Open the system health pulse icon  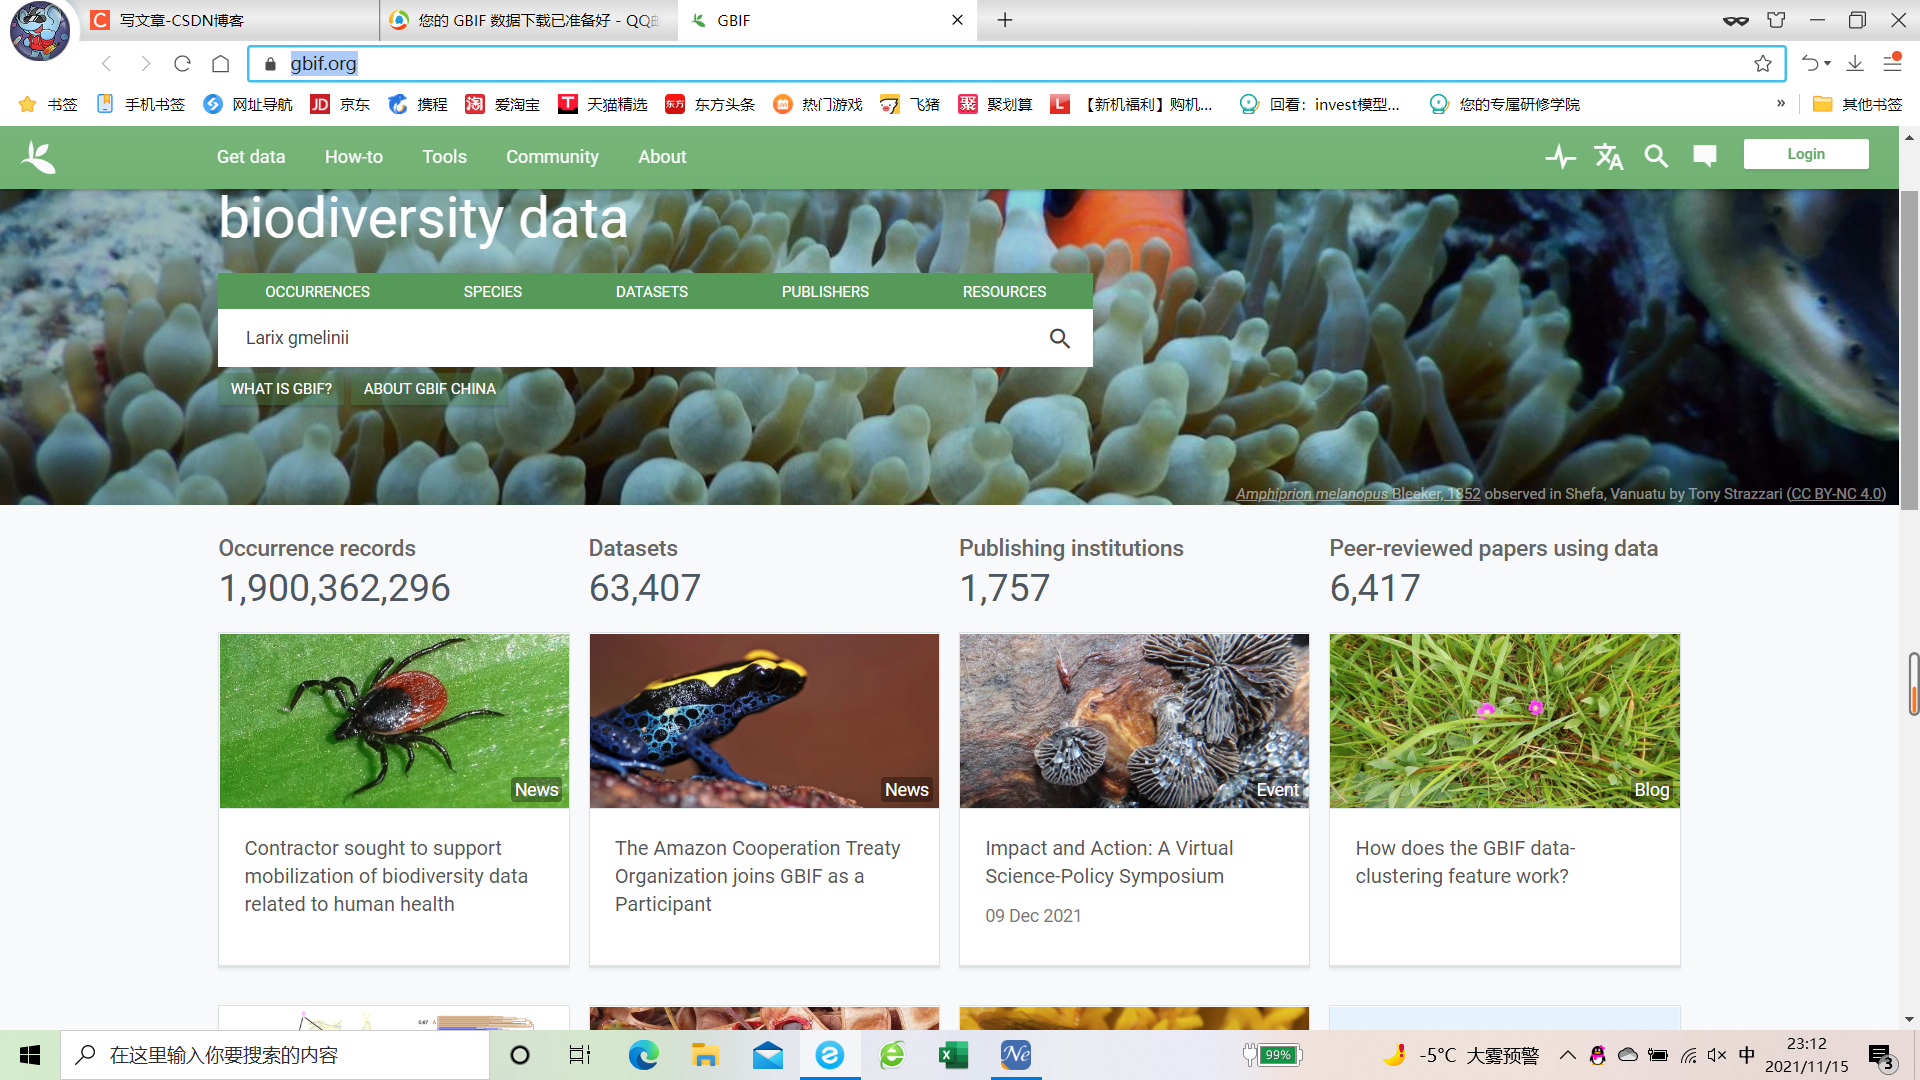(x=1560, y=157)
